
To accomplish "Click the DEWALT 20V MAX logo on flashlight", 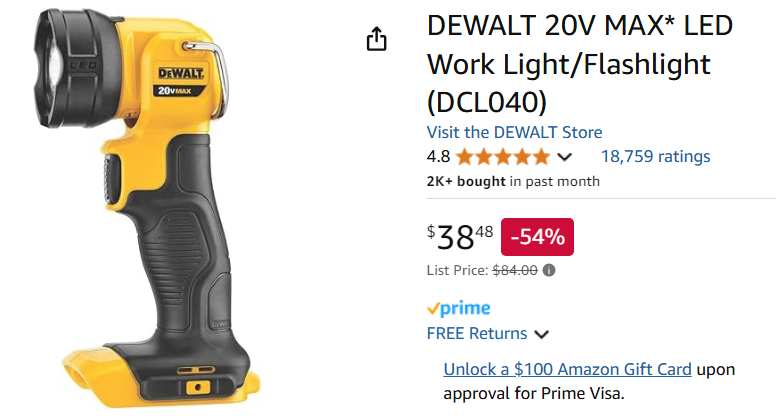I will pyautogui.click(x=180, y=81).
